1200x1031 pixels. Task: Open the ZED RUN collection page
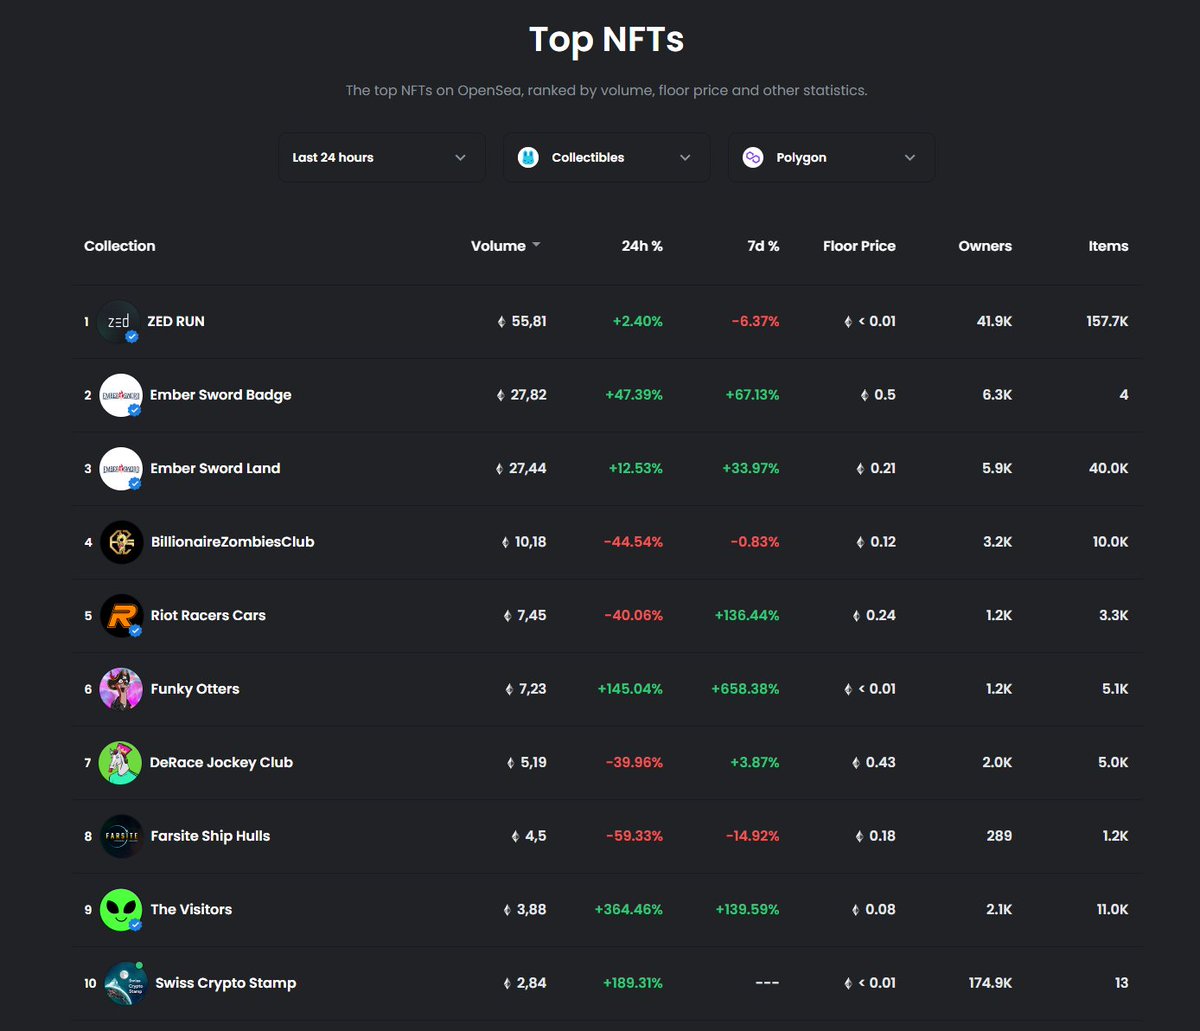tap(177, 320)
